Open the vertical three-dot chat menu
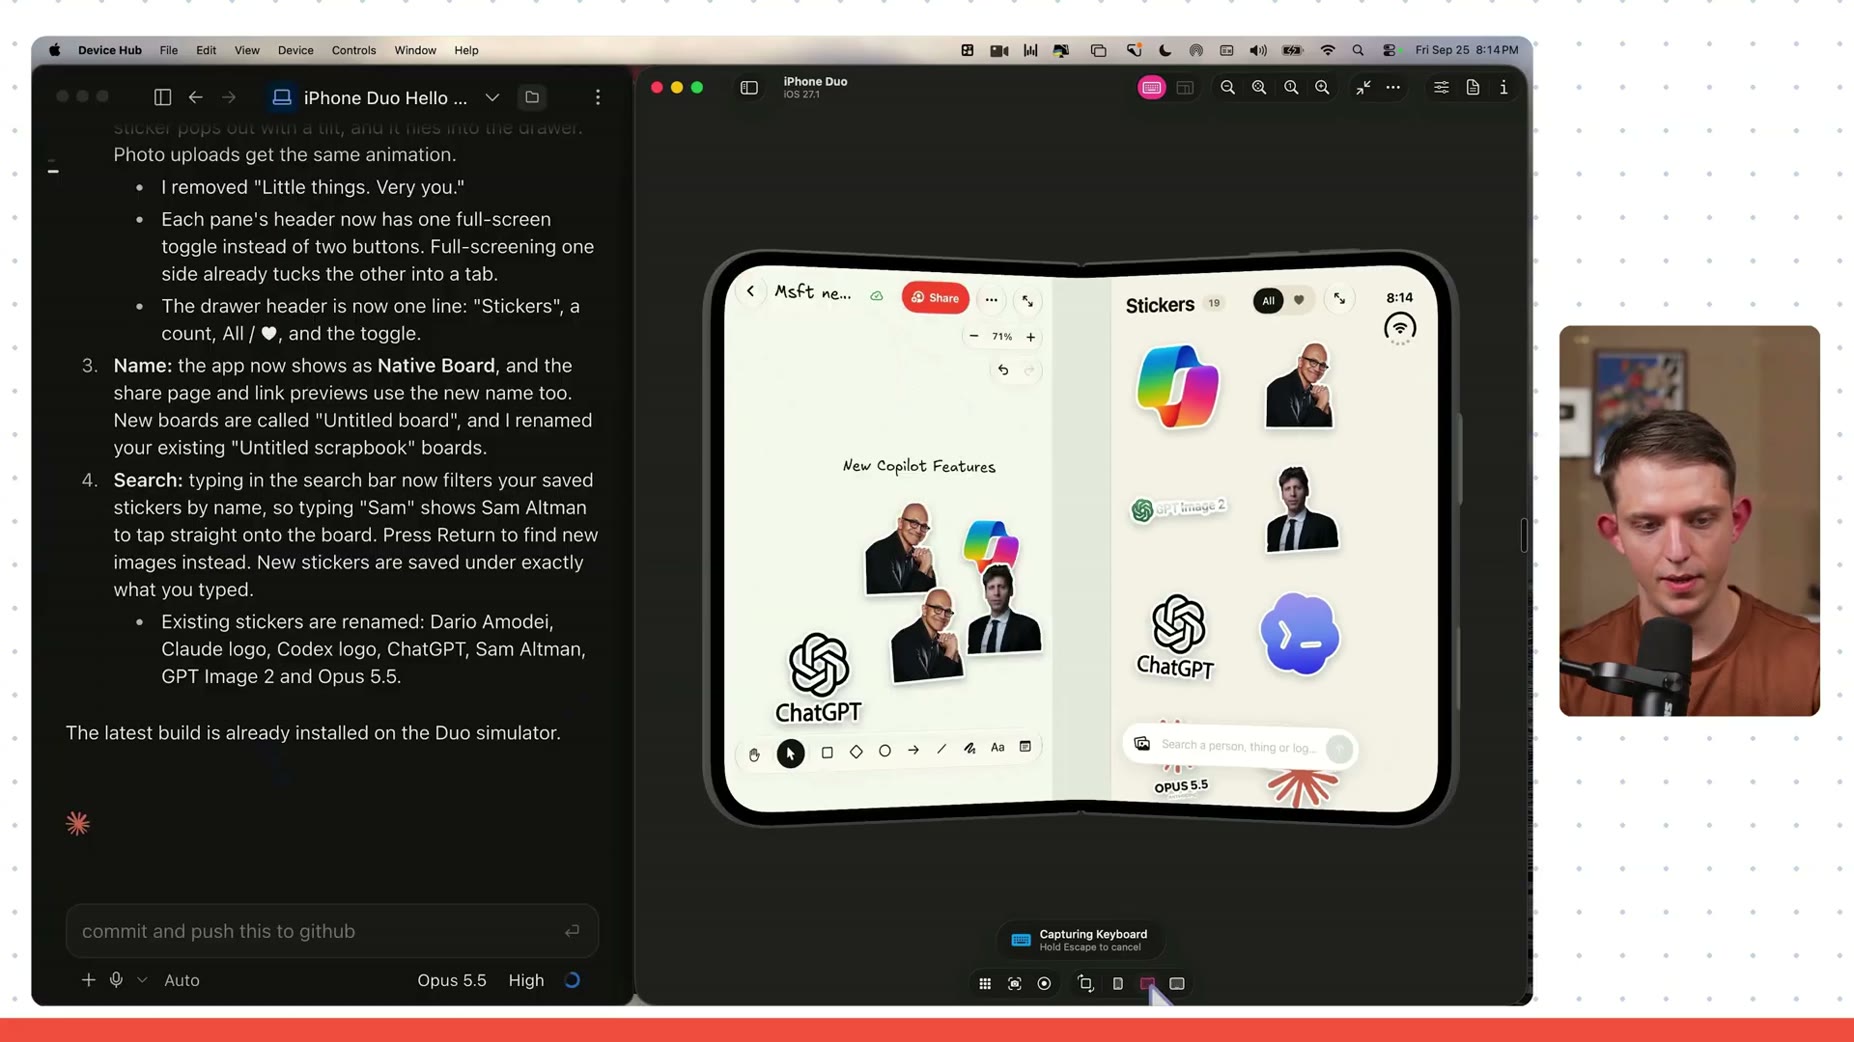This screenshot has height=1042, width=1854. click(598, 97)
